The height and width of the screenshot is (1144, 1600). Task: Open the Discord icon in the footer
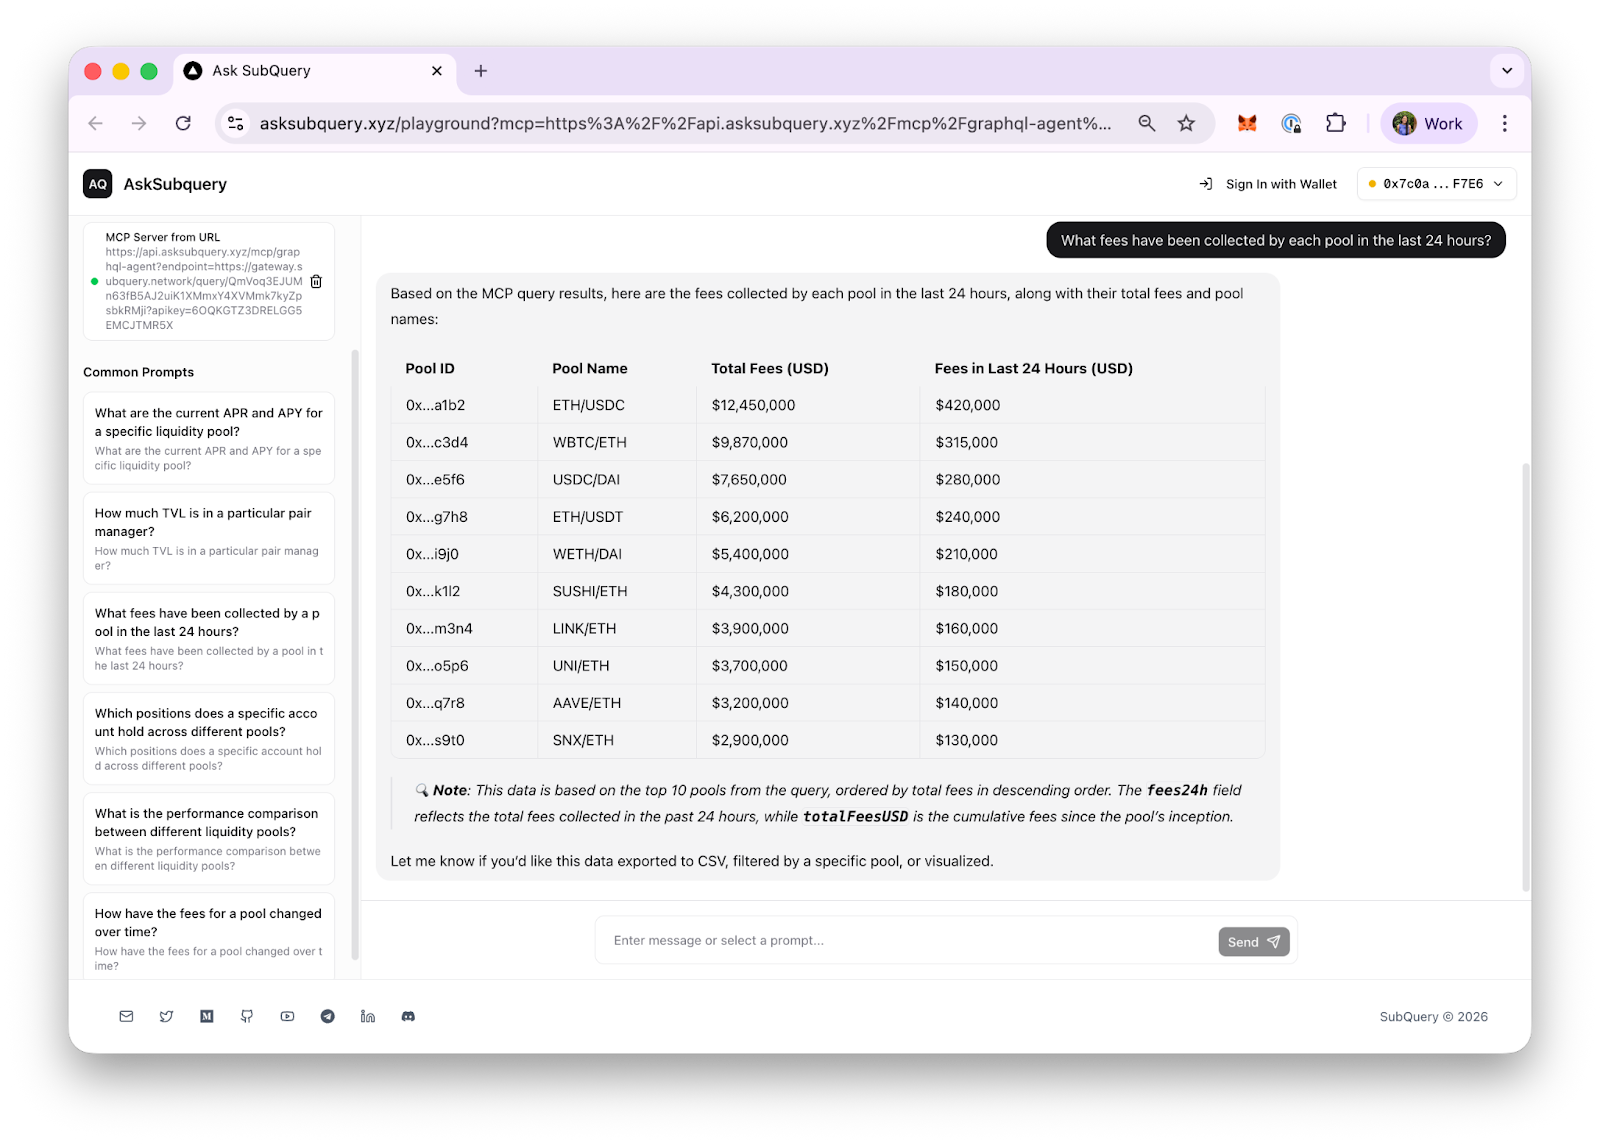408,1016
